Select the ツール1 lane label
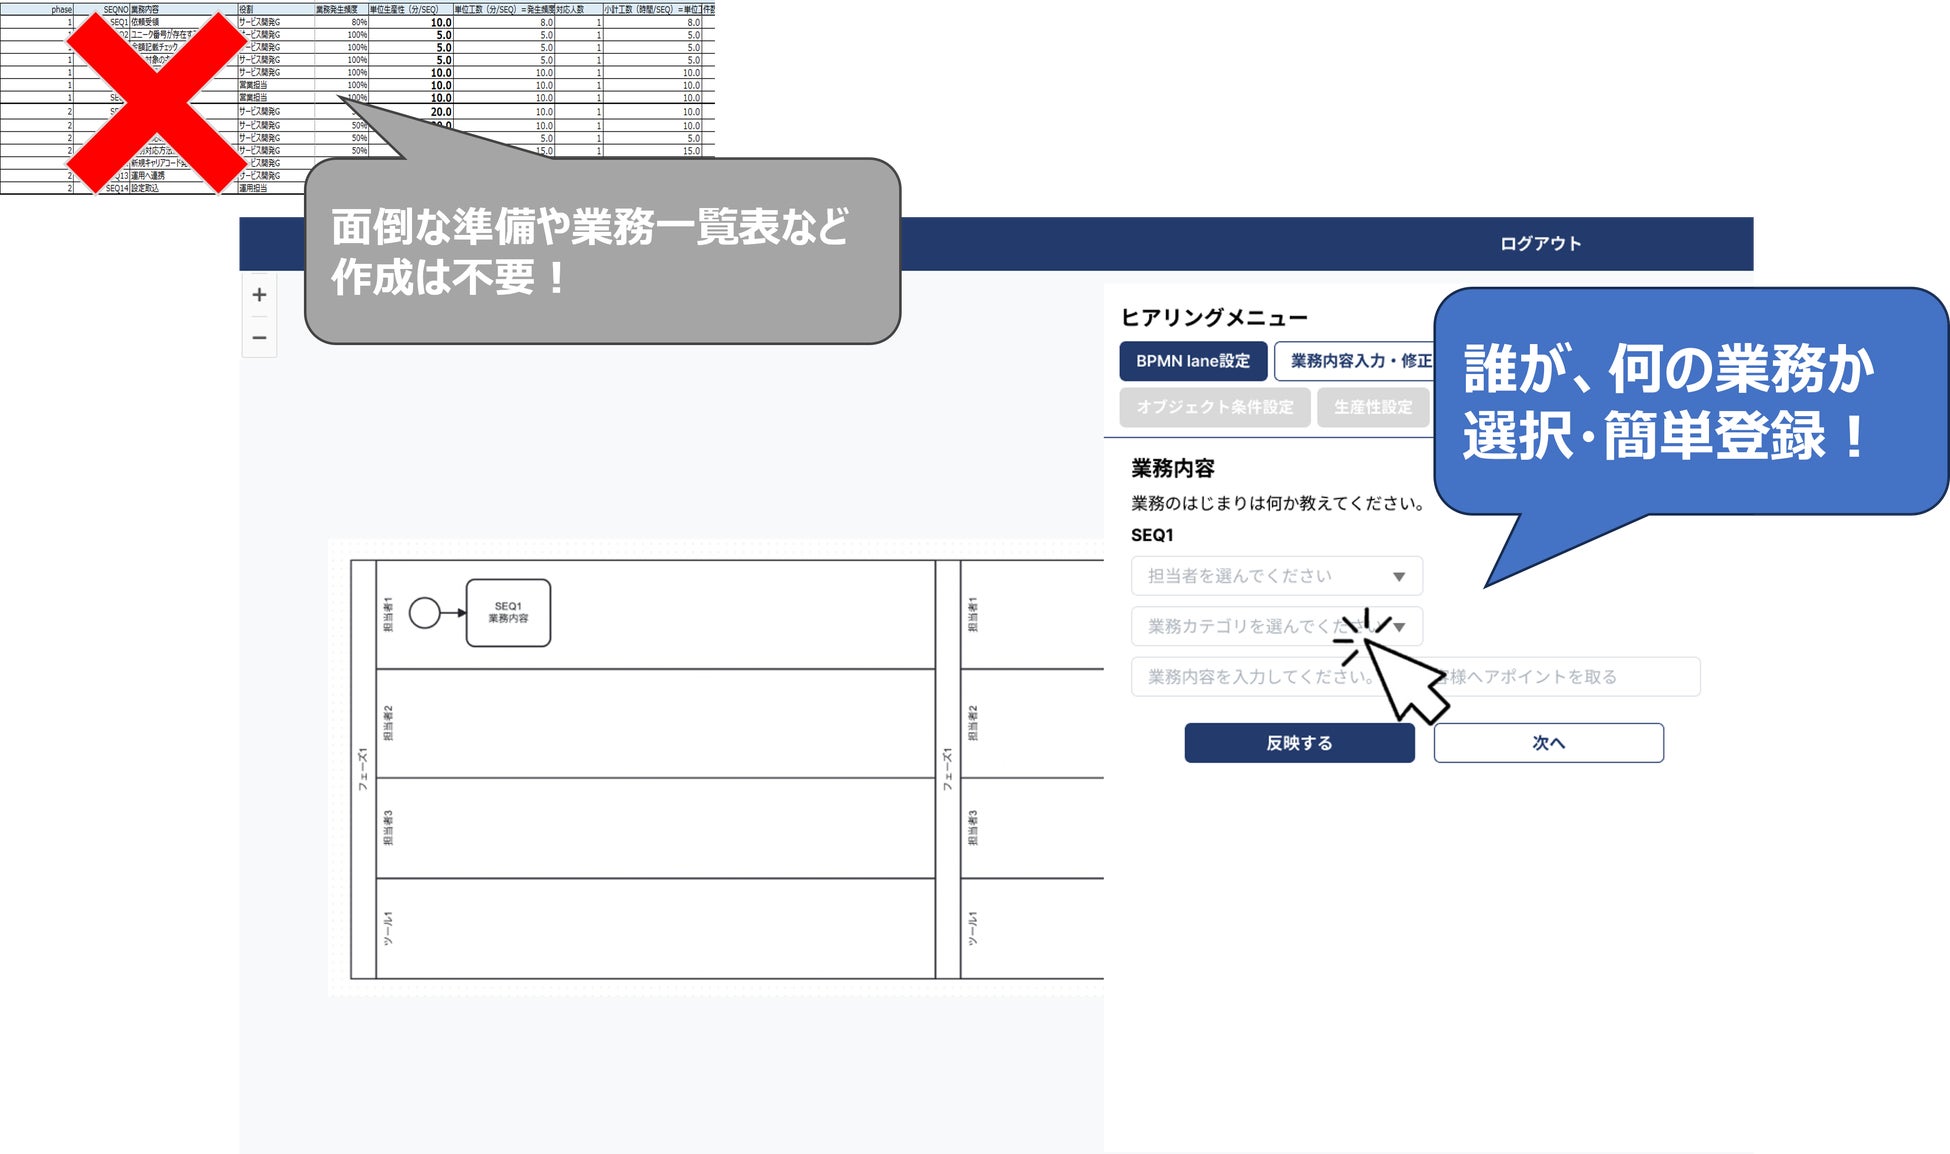 click(388, 928)
